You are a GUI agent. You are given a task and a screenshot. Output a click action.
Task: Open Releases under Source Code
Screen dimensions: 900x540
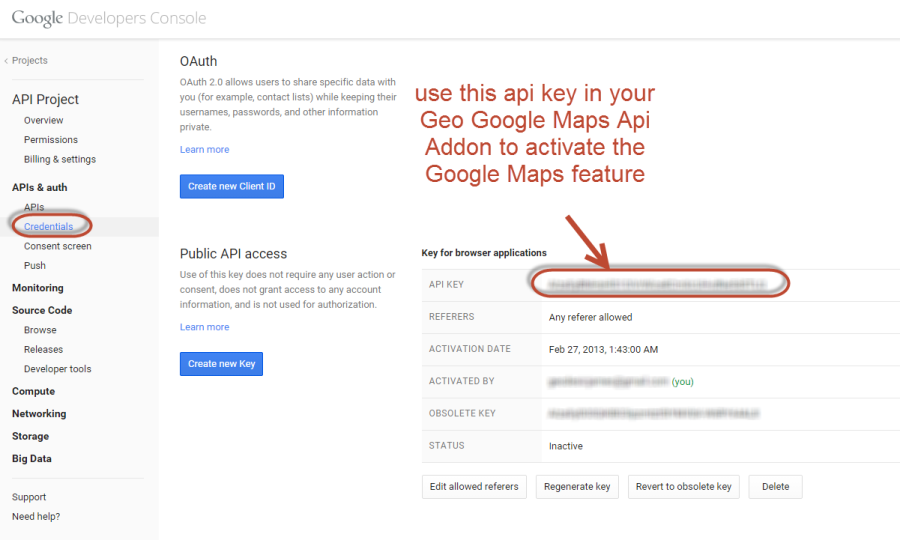coord(44,349)
